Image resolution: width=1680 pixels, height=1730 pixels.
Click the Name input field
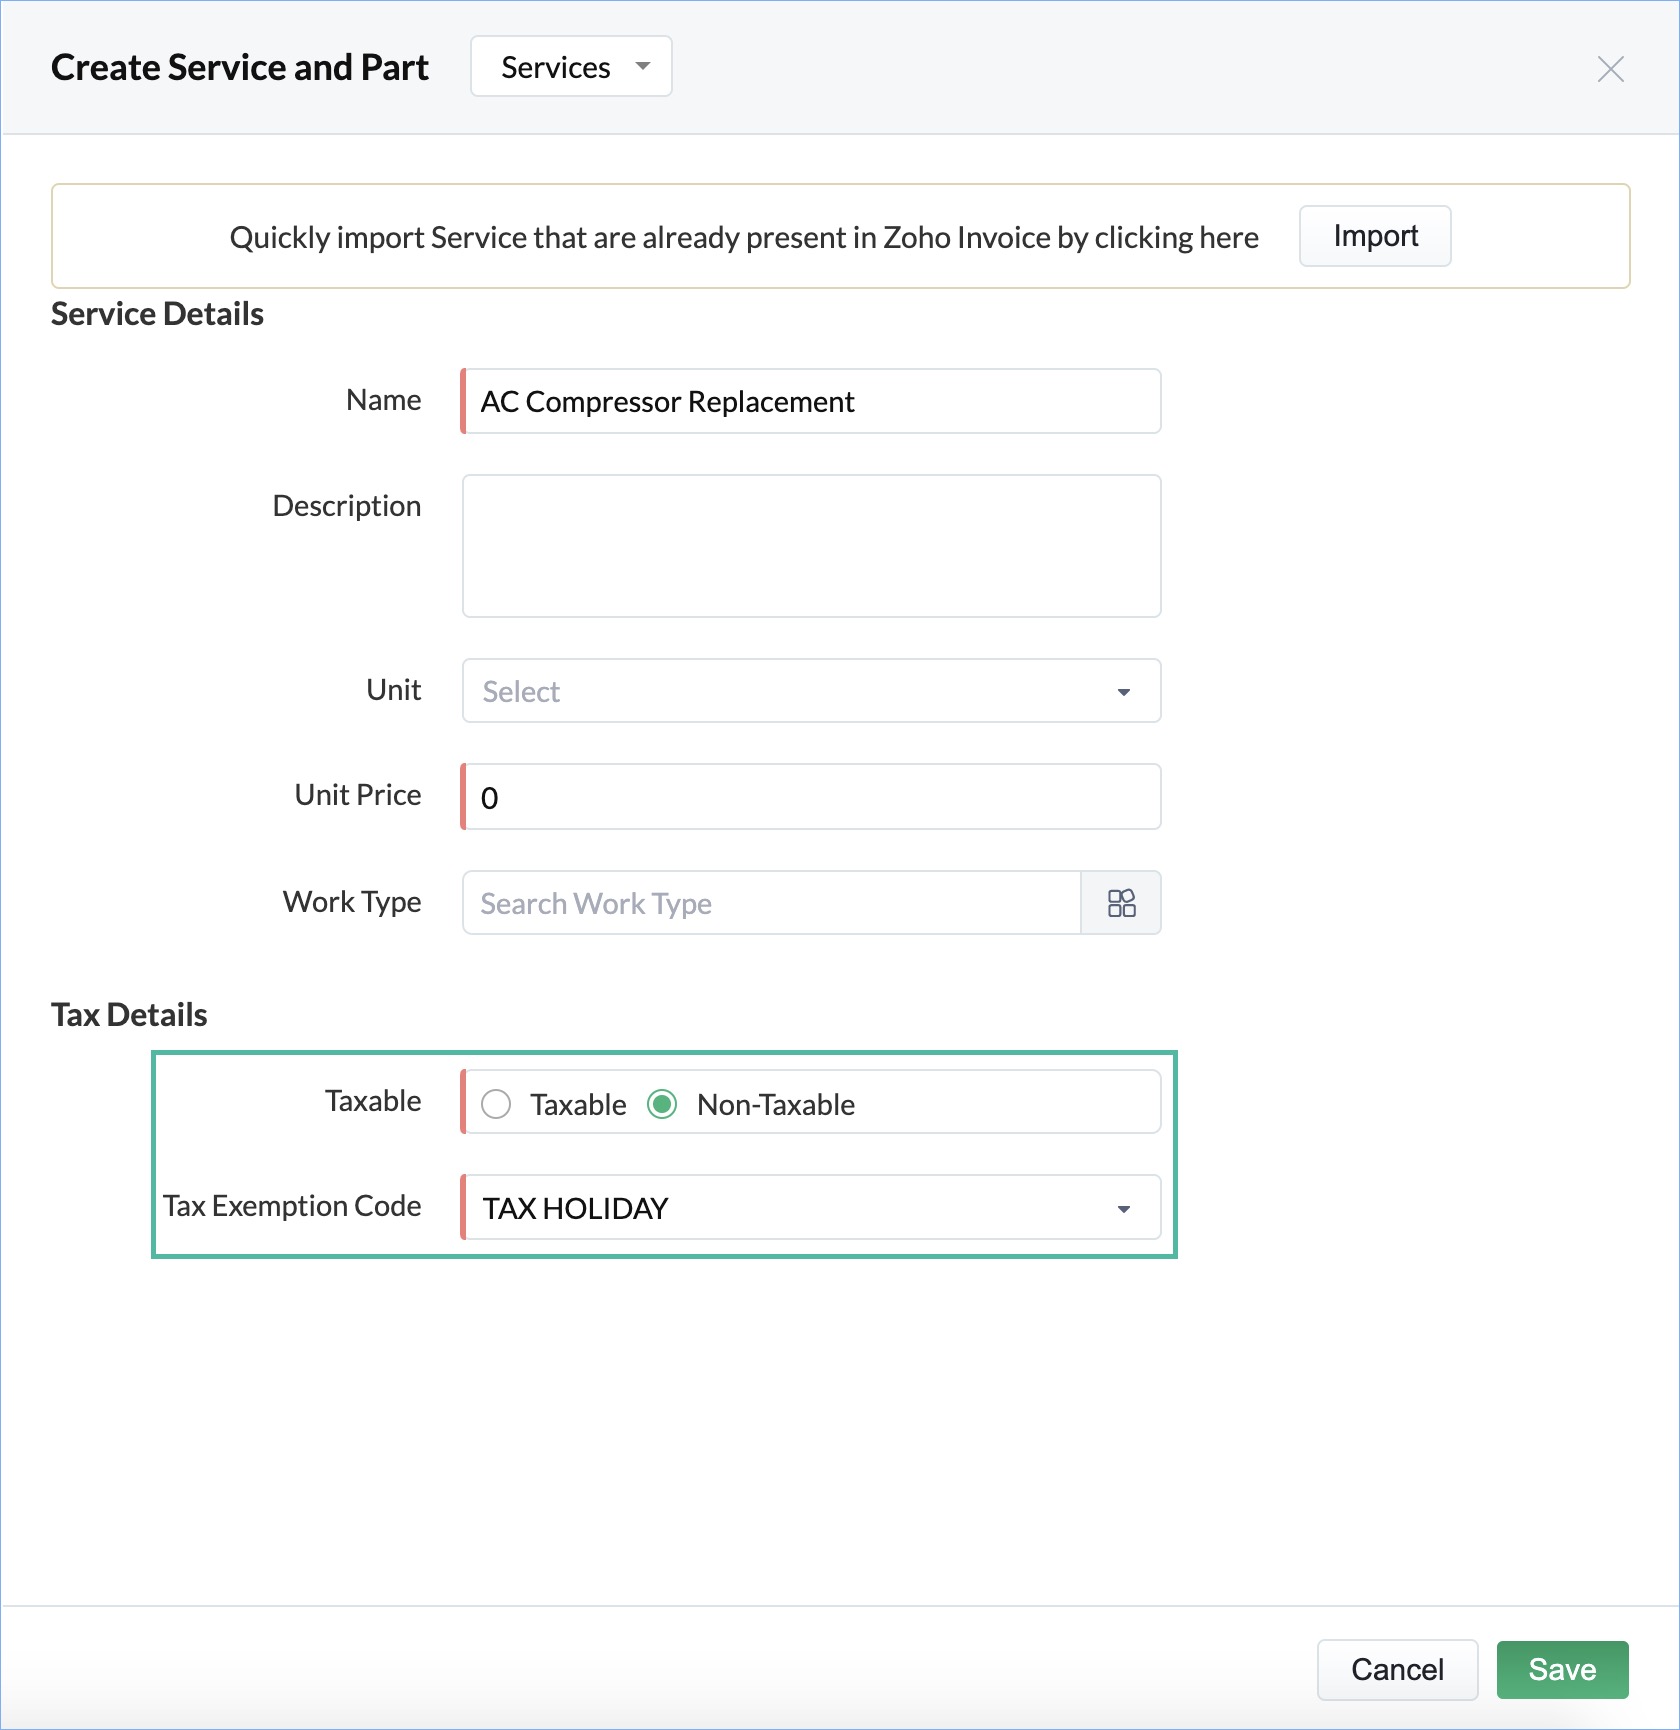pos(812,401)
